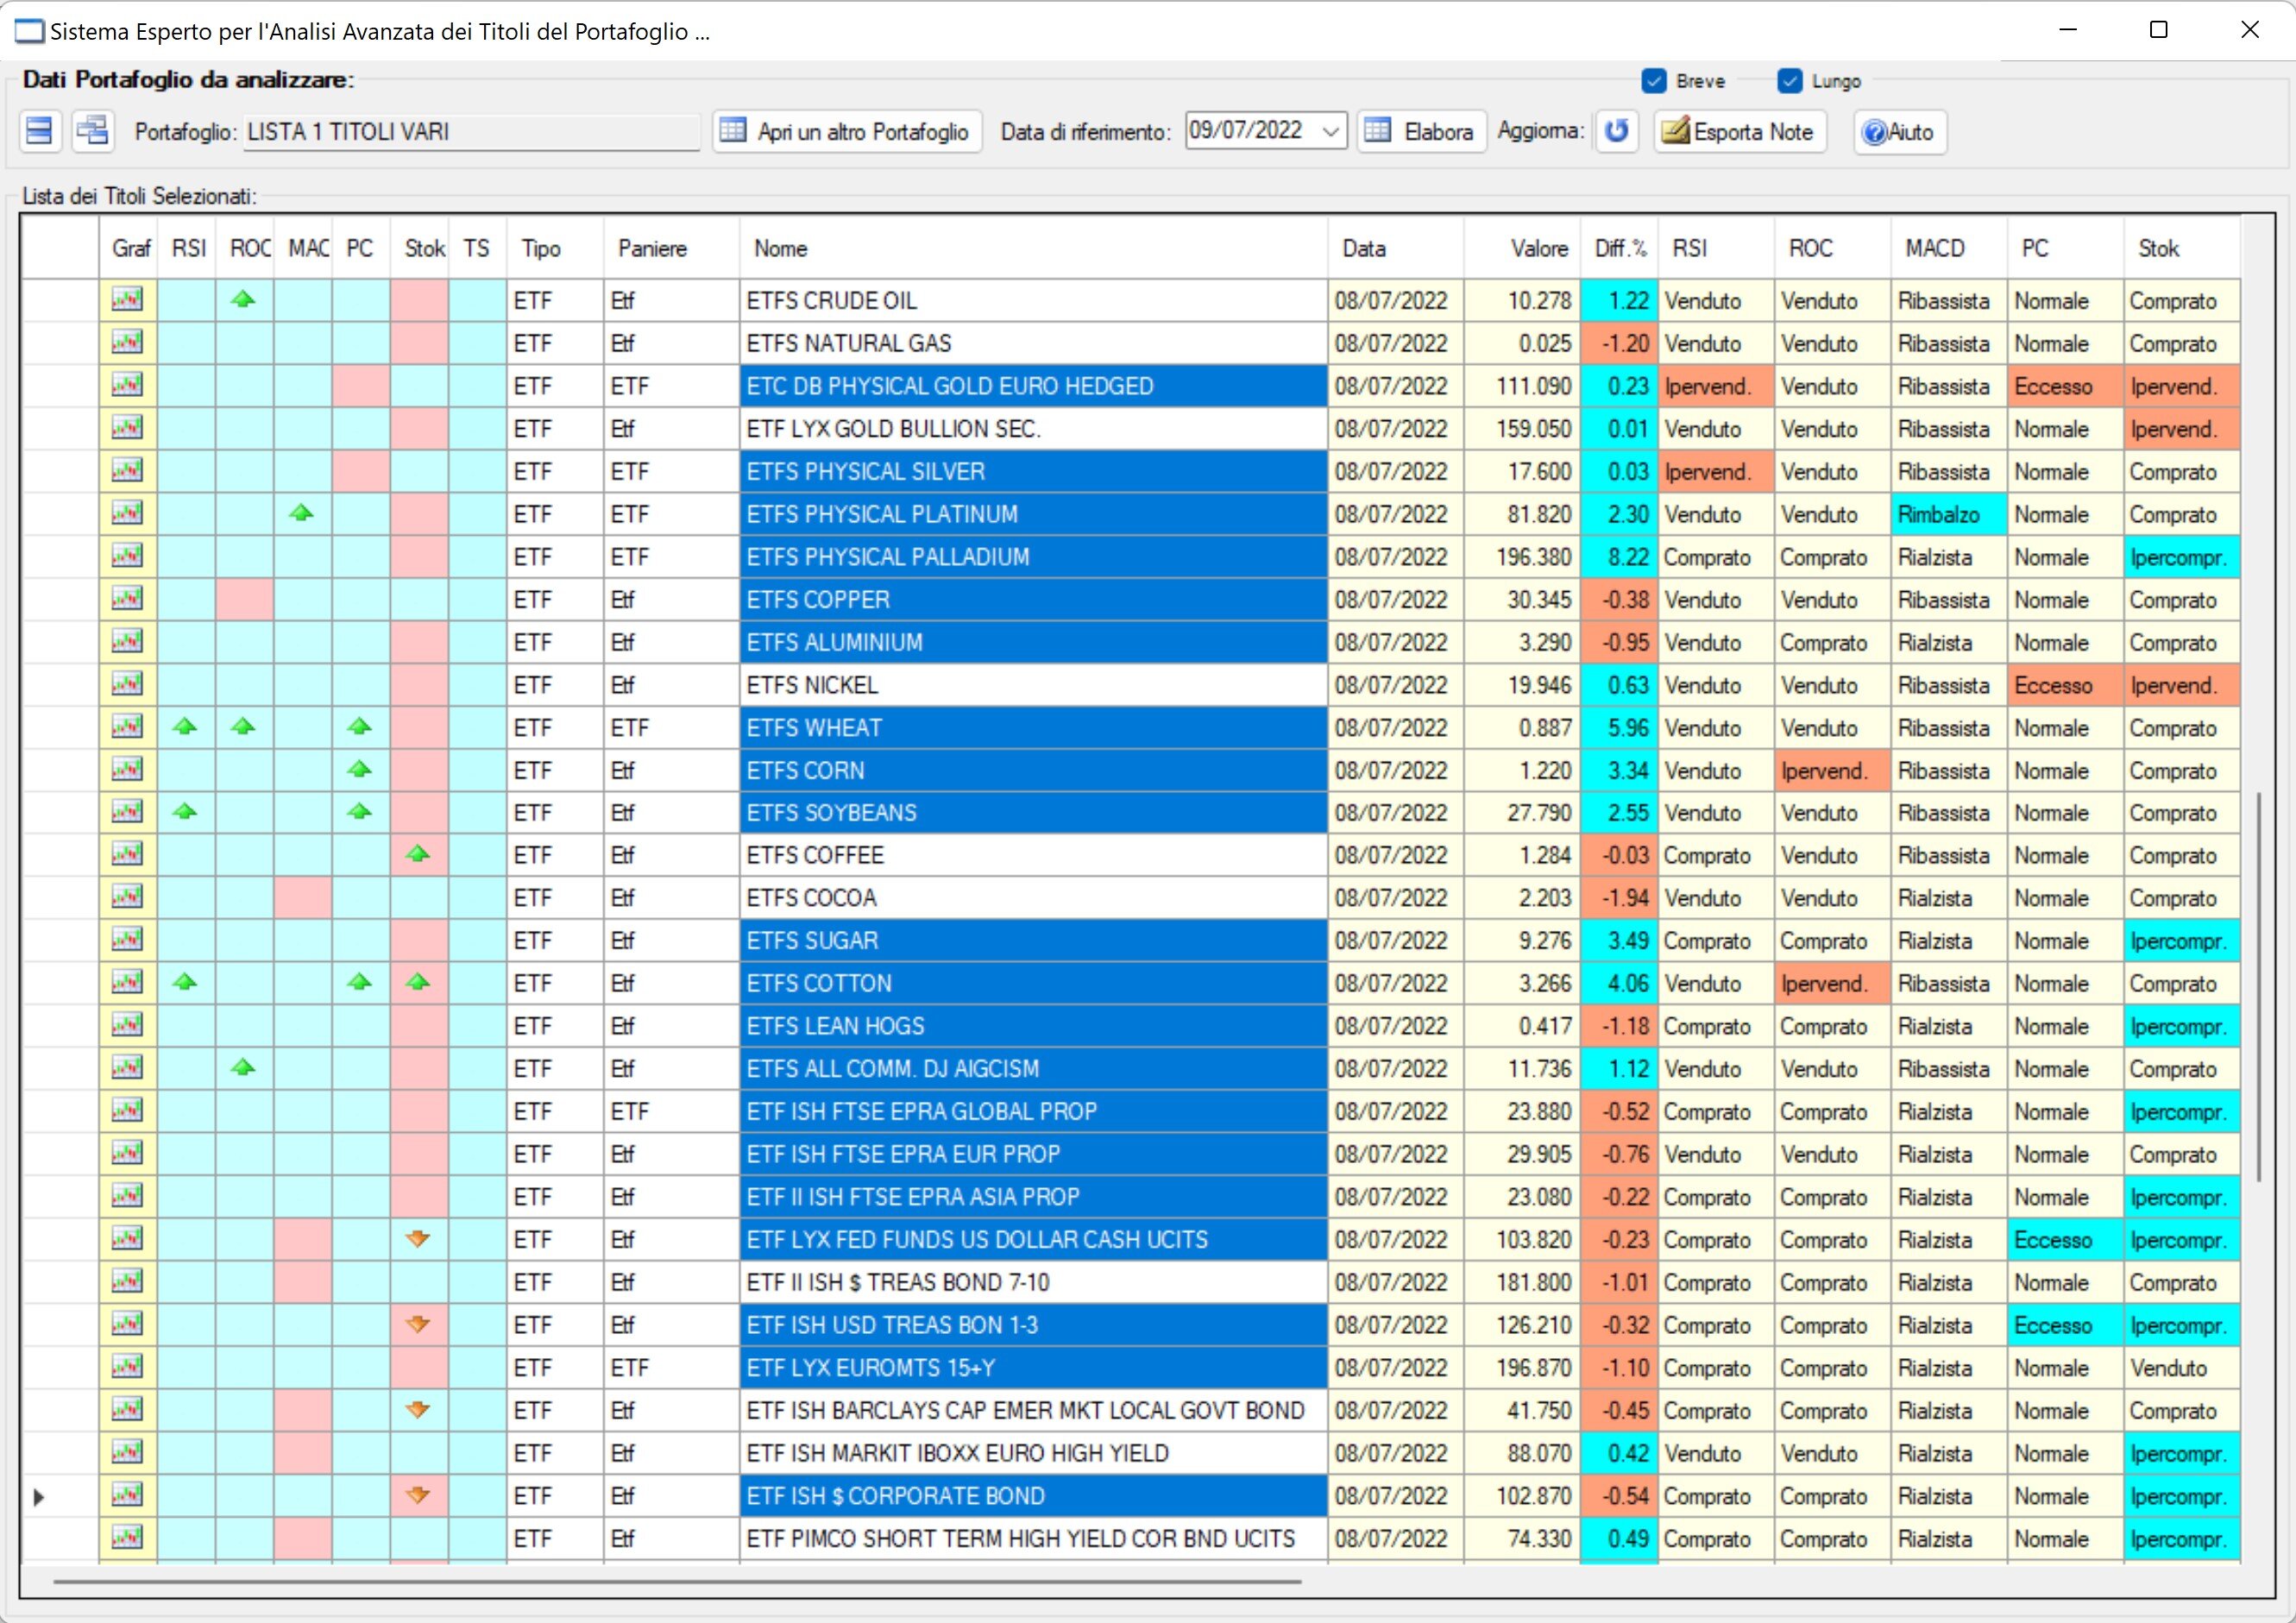Screen dimensions: 2296x1623
Task: Uncheck the Breve checkbox
Action: click(1654, 81)
